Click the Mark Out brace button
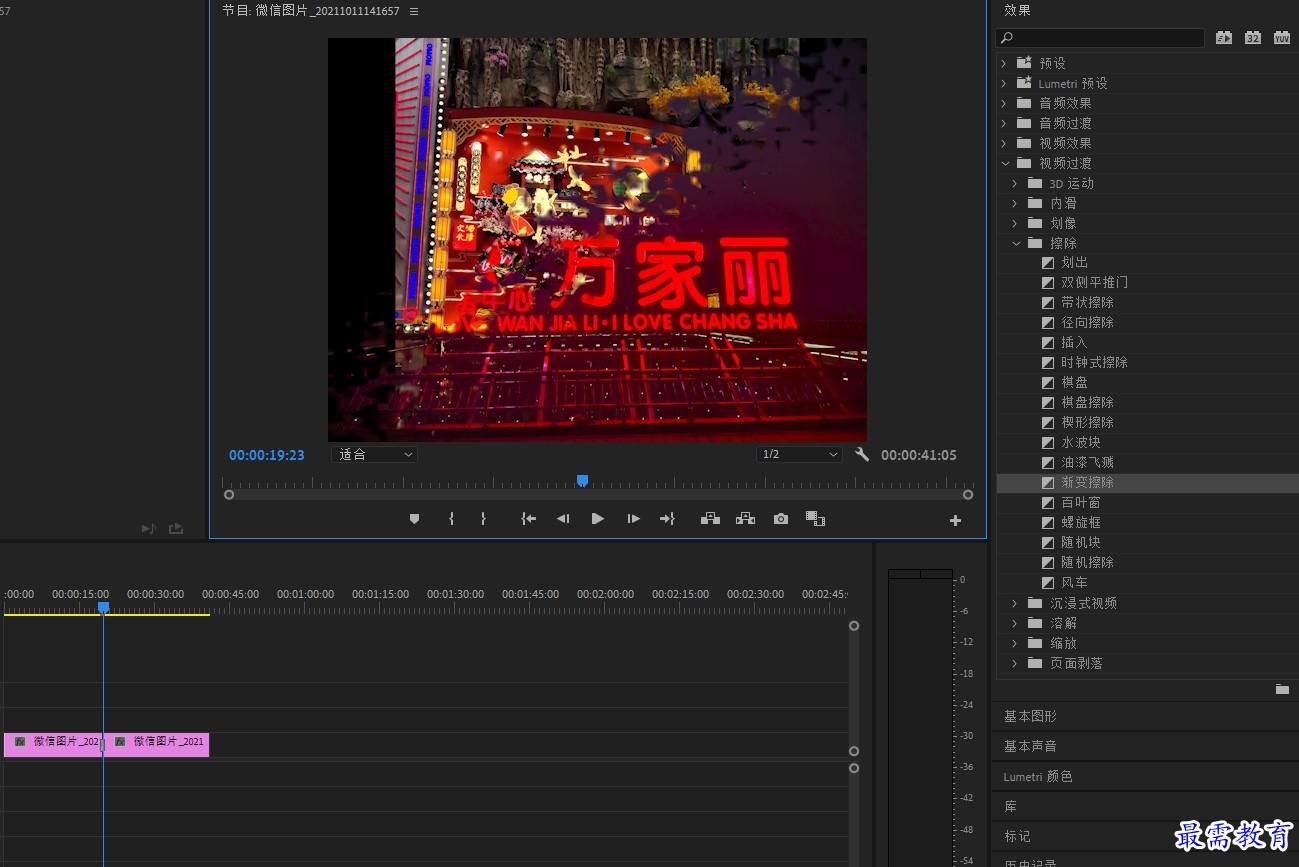The image size is (1299, 867). pos(483,519)
